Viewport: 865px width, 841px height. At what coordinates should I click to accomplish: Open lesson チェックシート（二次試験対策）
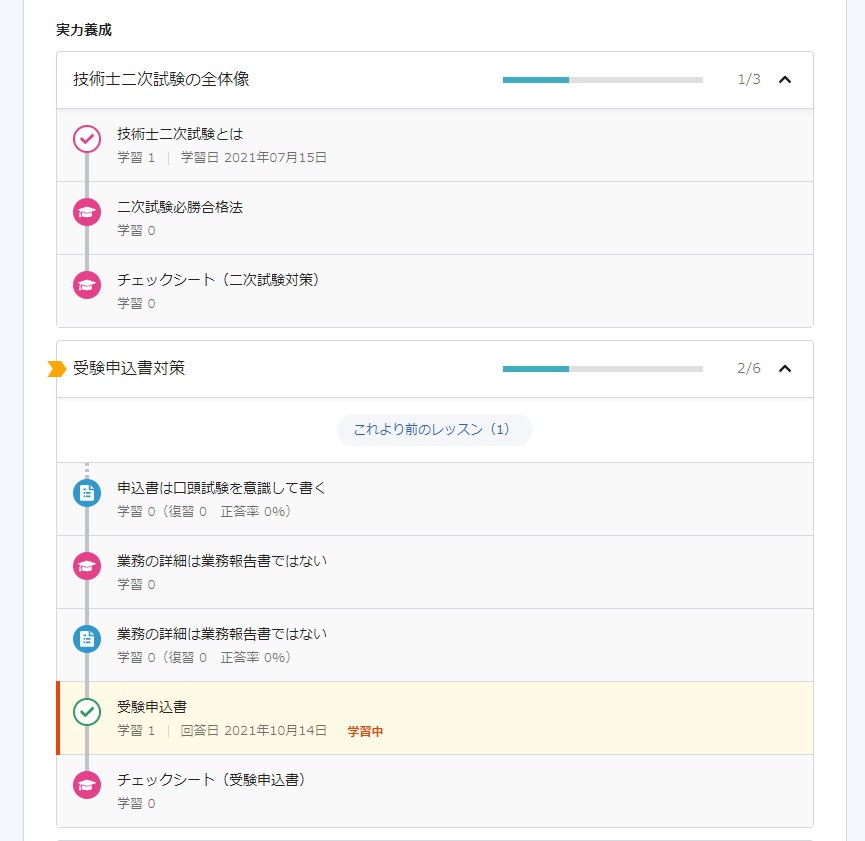pos(435,291)
